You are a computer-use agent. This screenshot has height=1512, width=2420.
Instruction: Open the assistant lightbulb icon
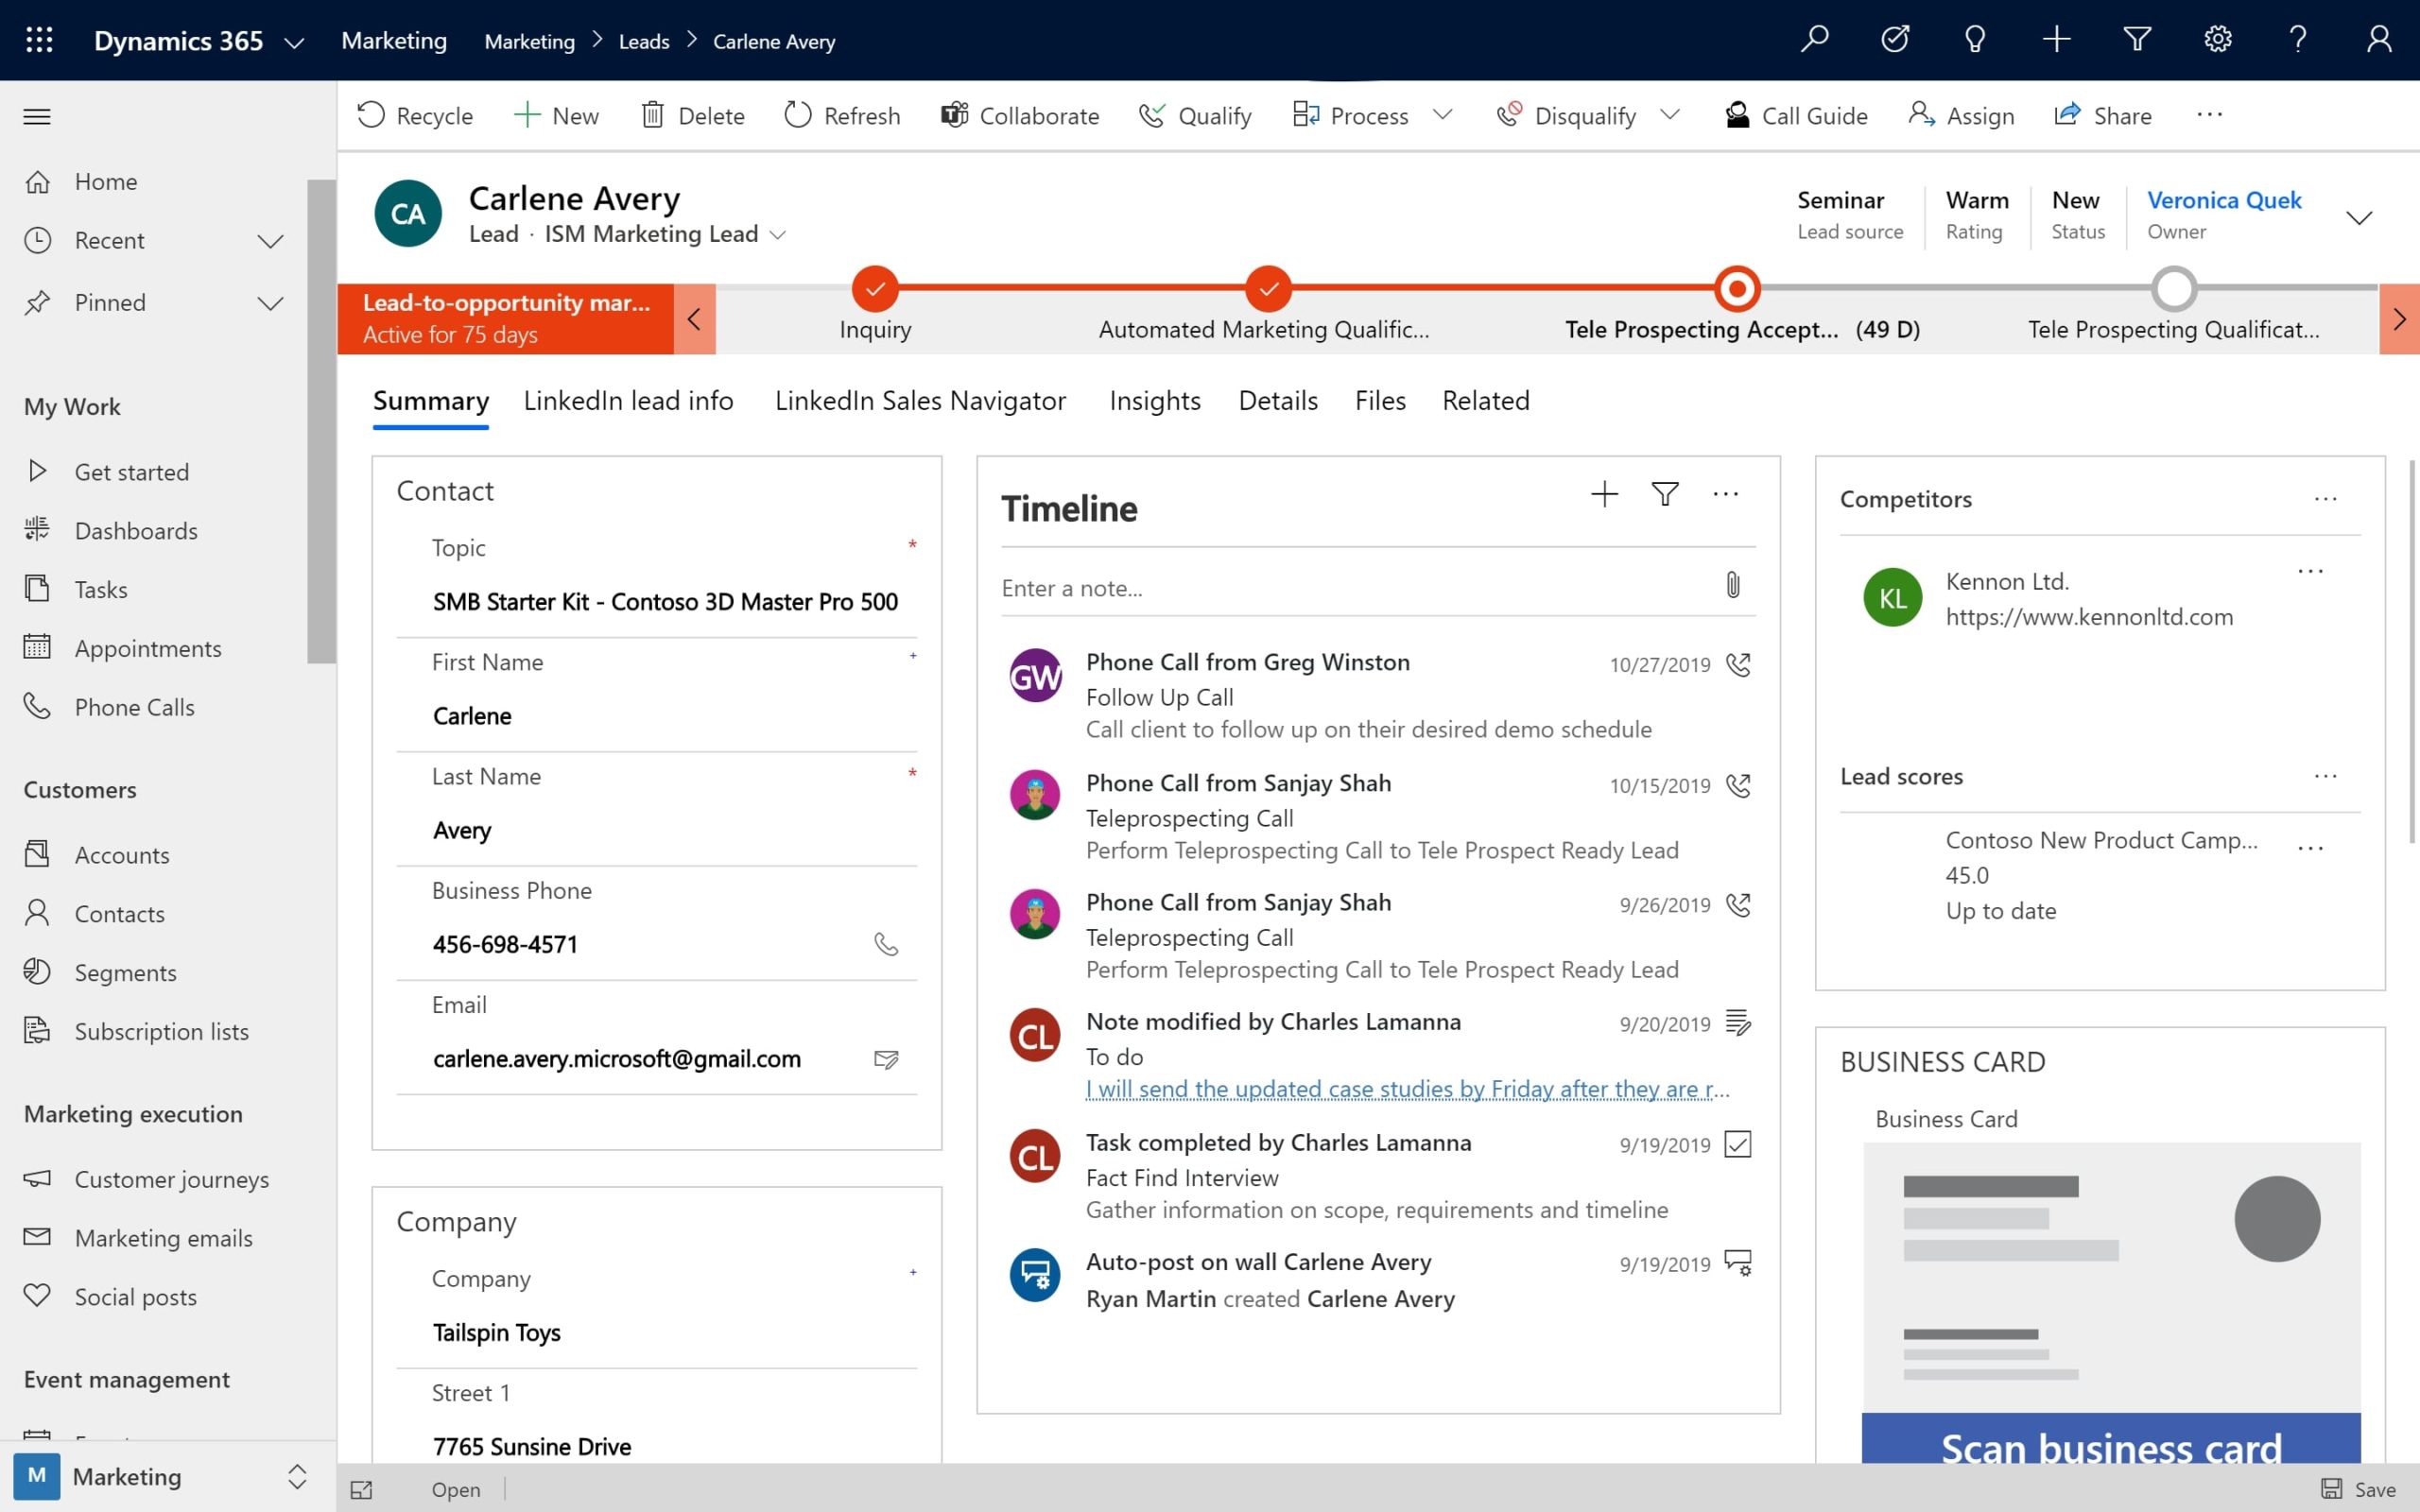pos(1975,40)
